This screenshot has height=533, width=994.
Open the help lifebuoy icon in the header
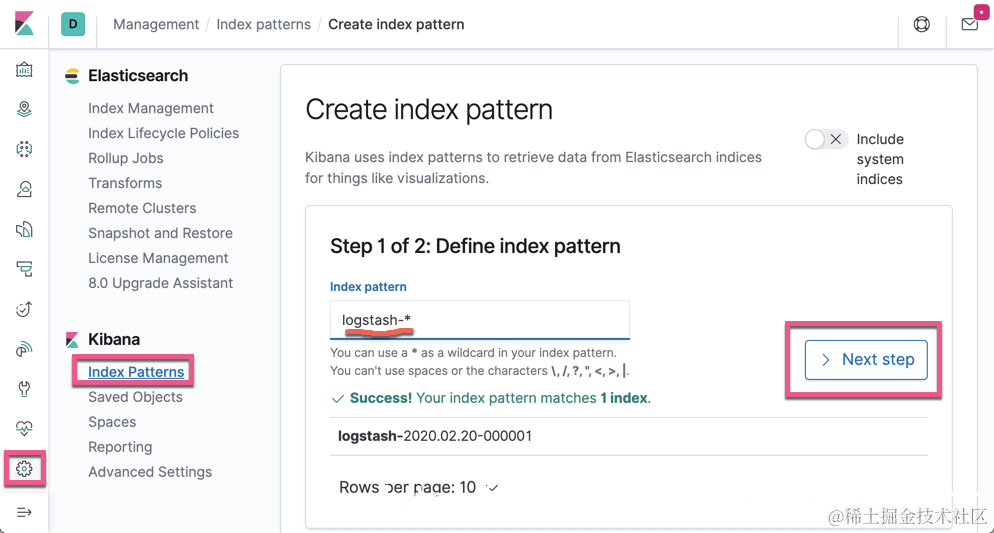pos(922,24)
